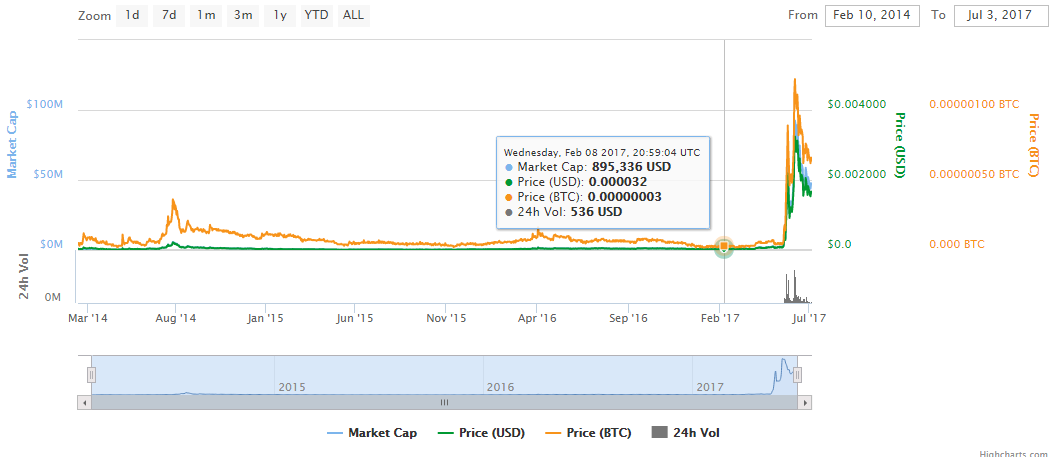Edit the From date field
The width and height of the screenshot is (1055, 457).
872,15
